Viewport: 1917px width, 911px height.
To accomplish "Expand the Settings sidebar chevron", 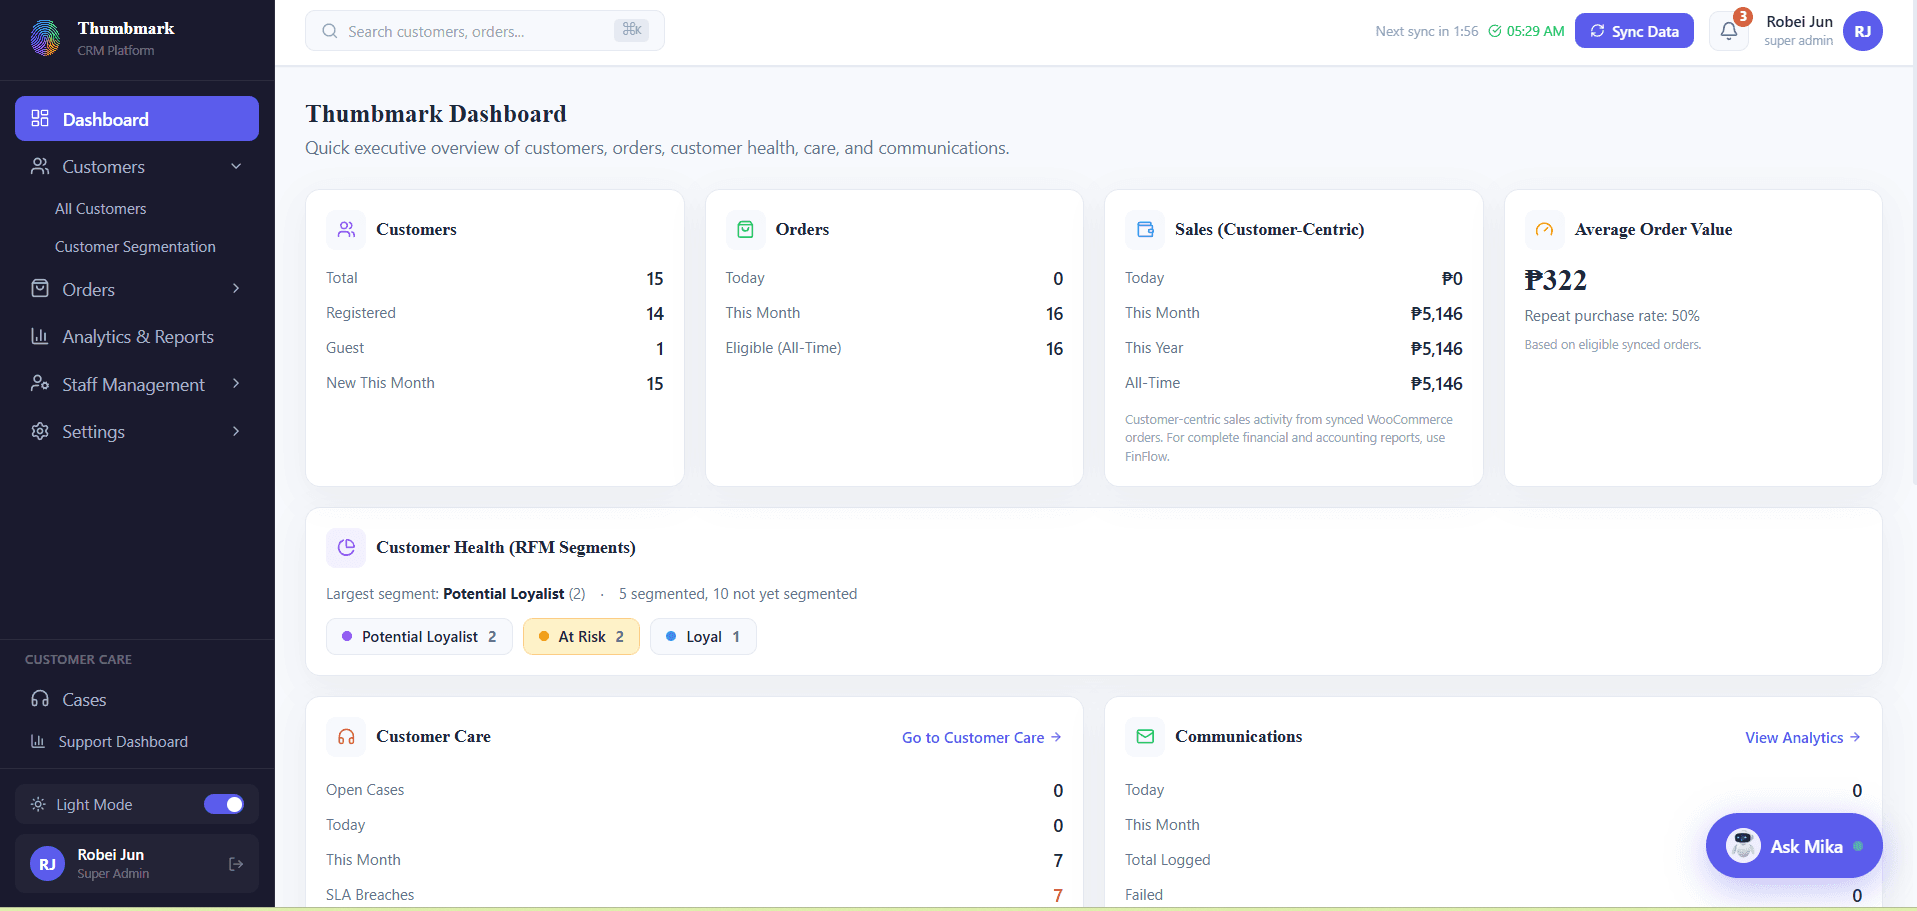I will pos(236,431).
